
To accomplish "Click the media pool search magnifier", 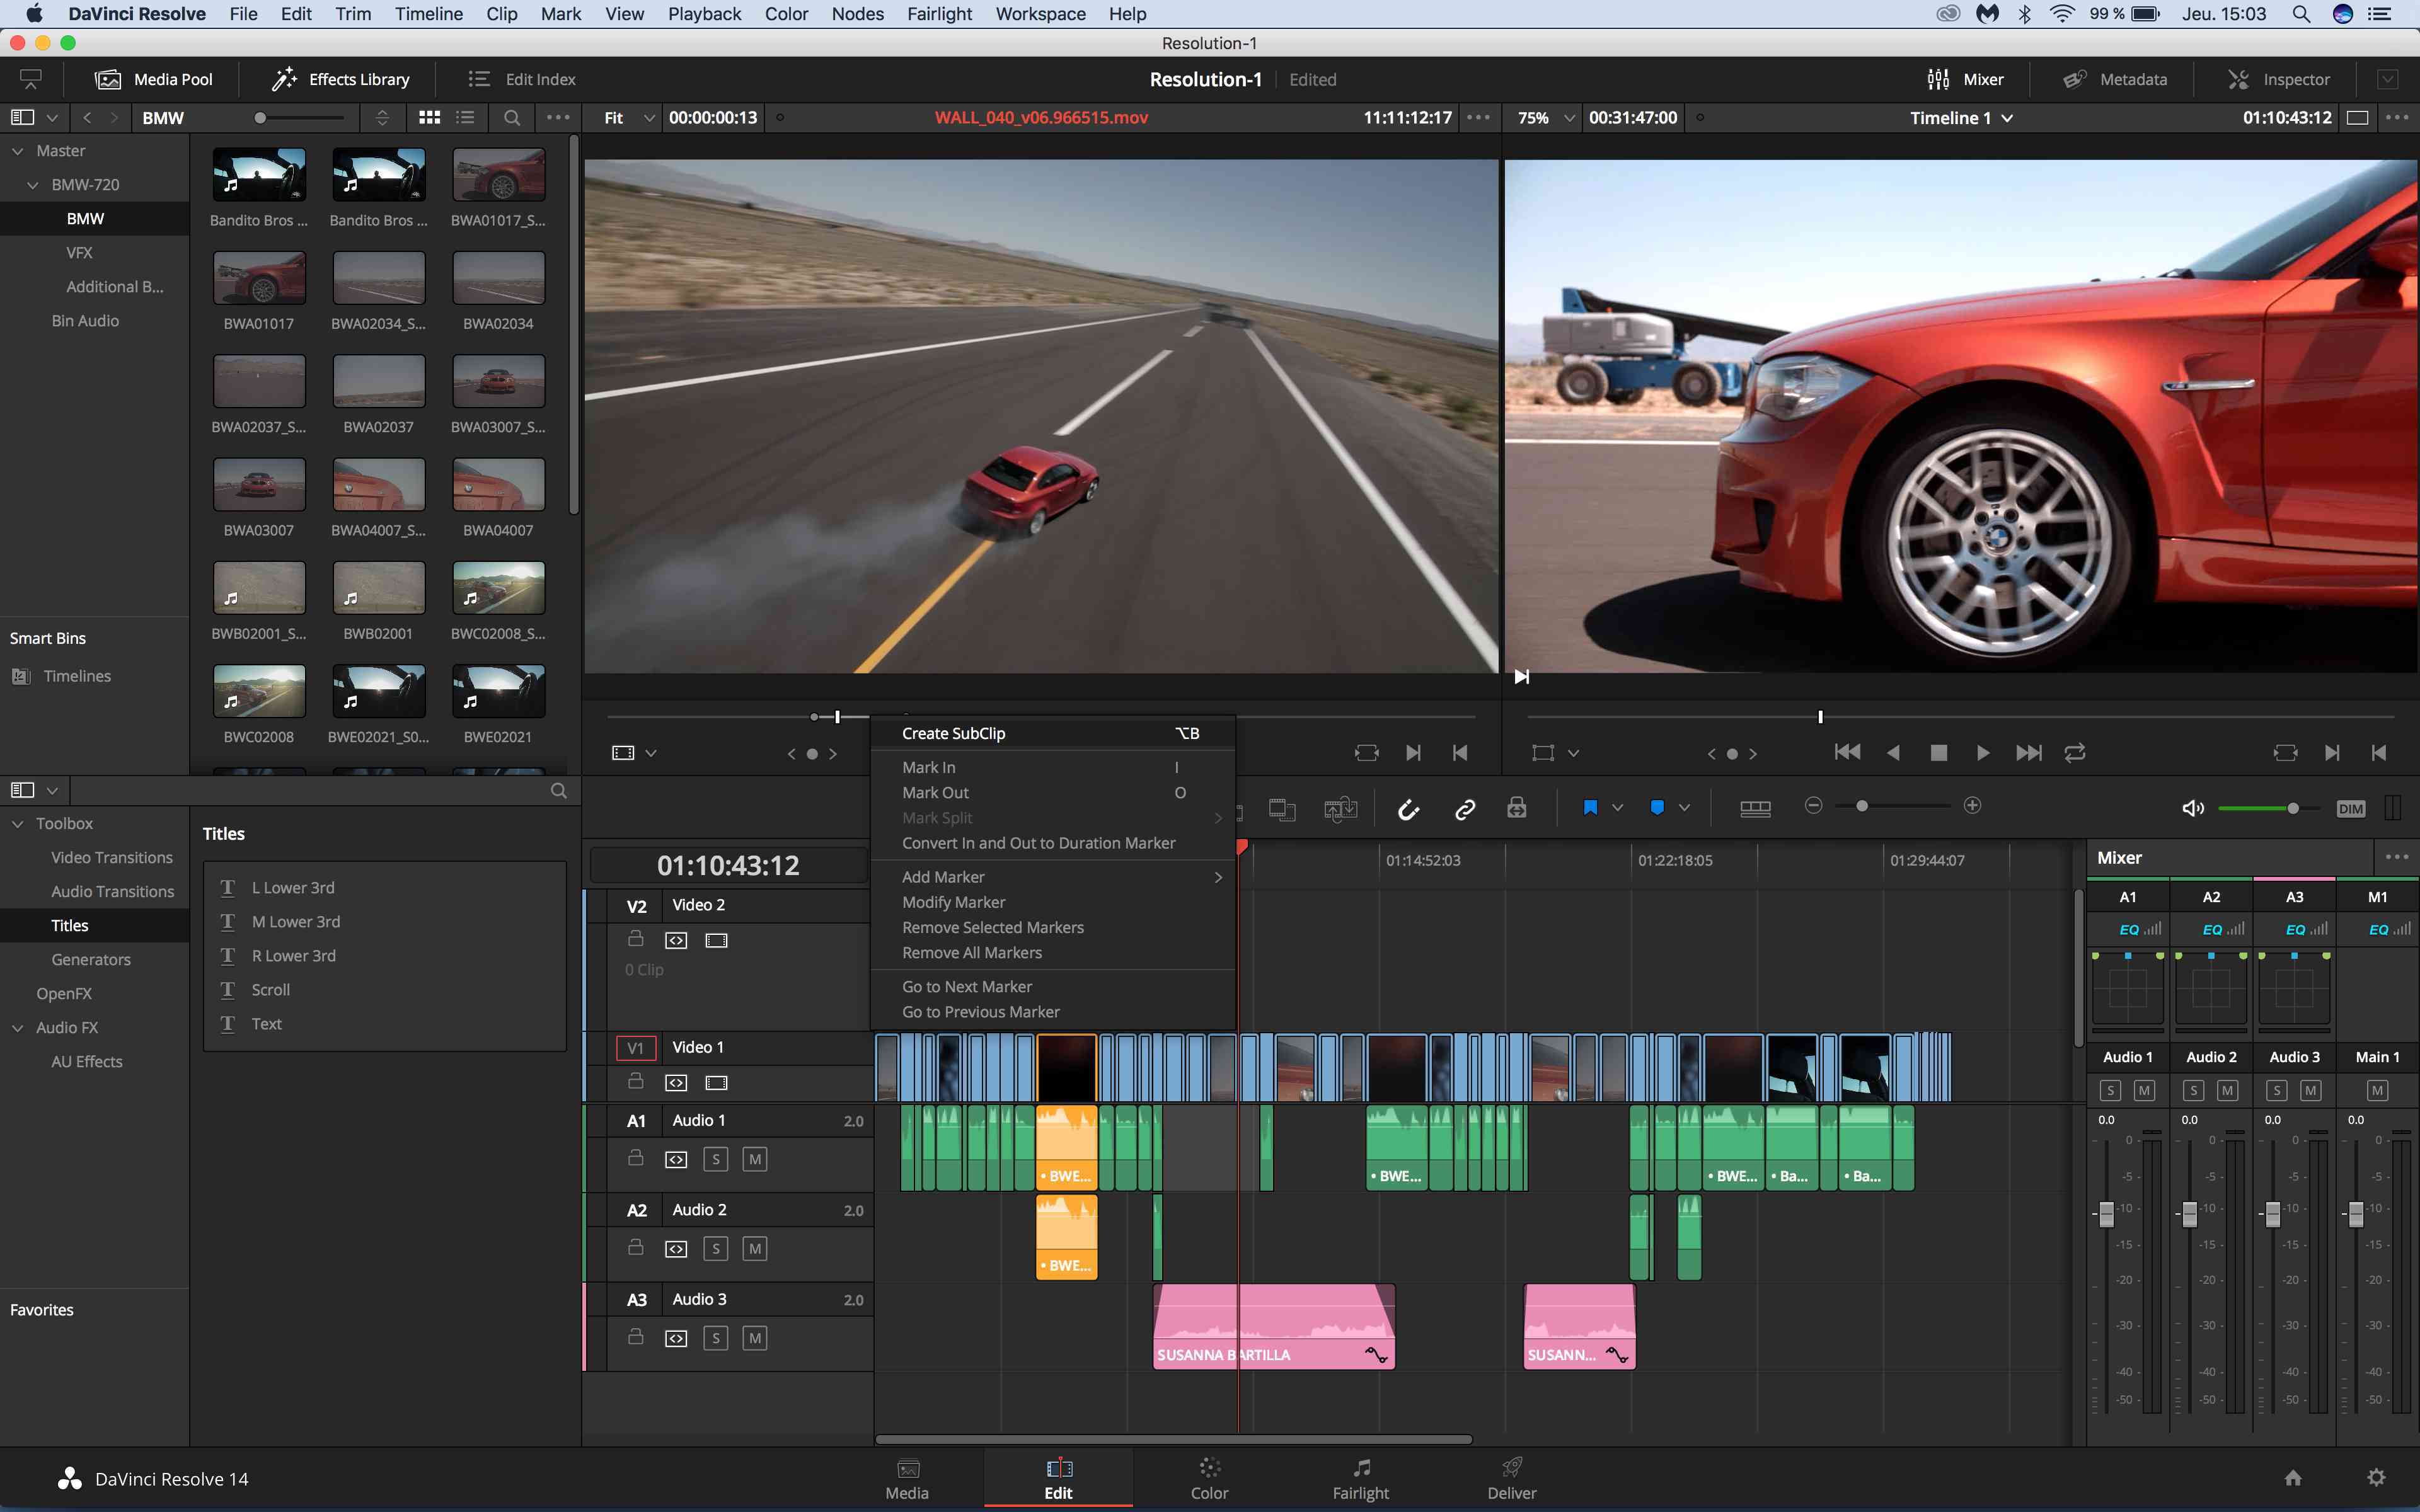I will (x=511, y=117).
